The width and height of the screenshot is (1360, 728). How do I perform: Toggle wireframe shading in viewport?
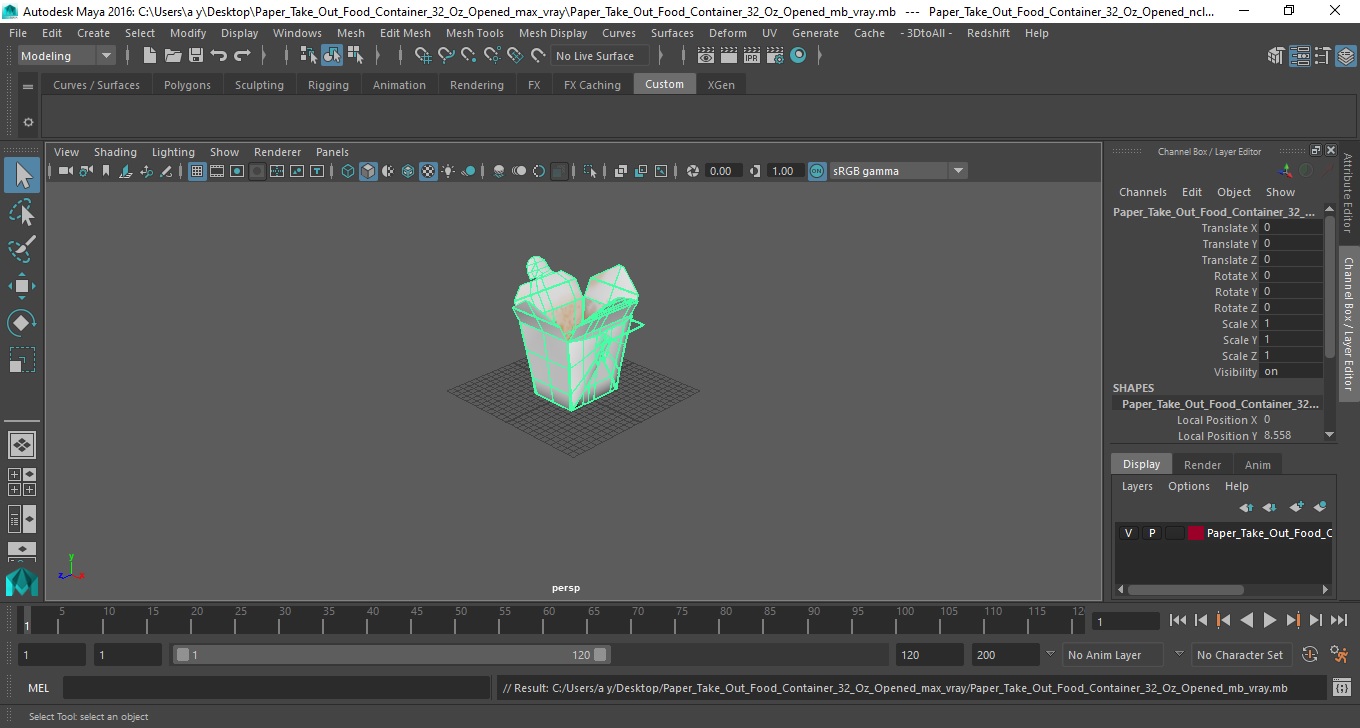(x=348, y=171)
